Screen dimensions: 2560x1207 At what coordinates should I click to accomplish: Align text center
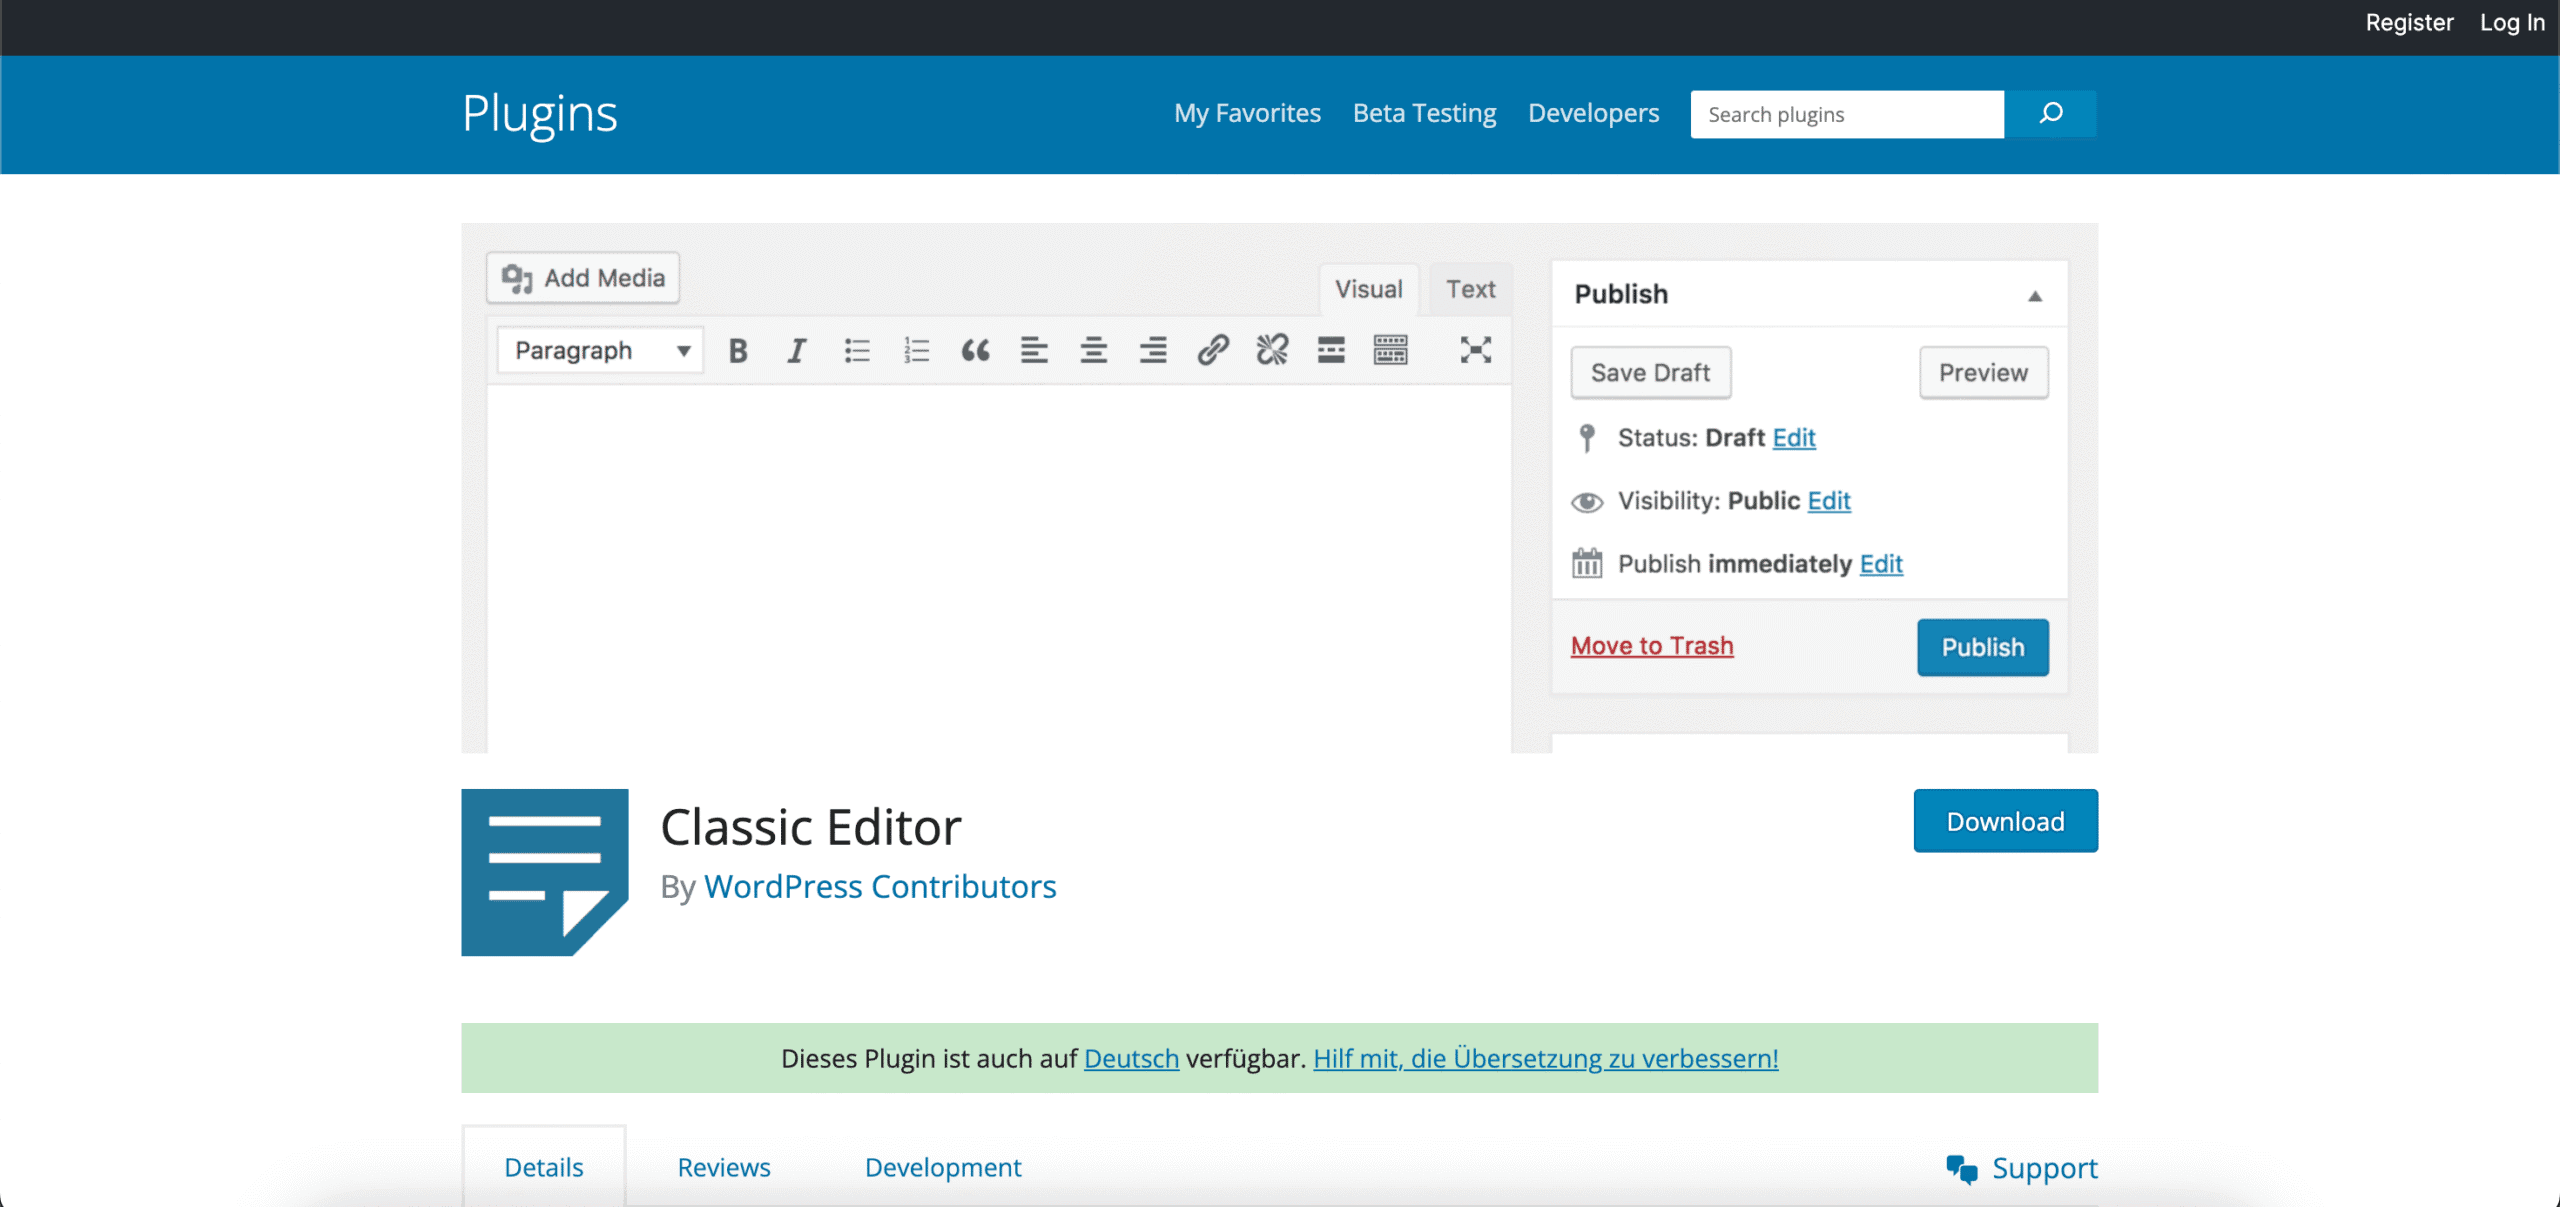click(1093, 350)
